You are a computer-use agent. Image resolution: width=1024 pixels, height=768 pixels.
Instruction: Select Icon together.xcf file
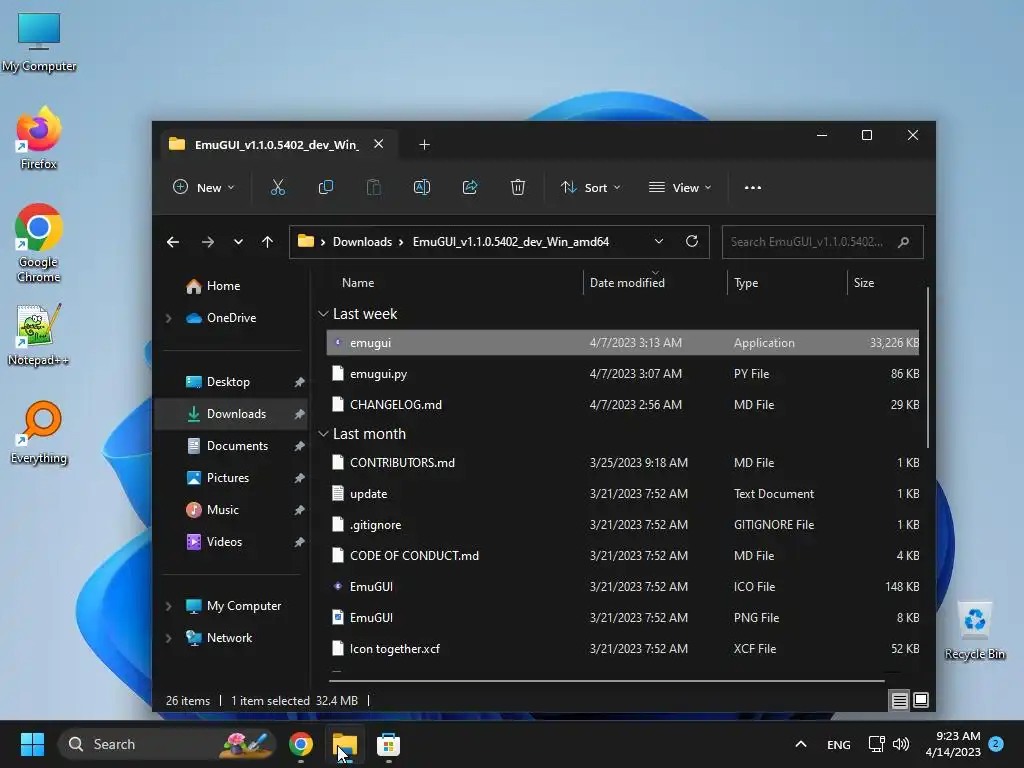pyautogui.click(x=622, y=649)
